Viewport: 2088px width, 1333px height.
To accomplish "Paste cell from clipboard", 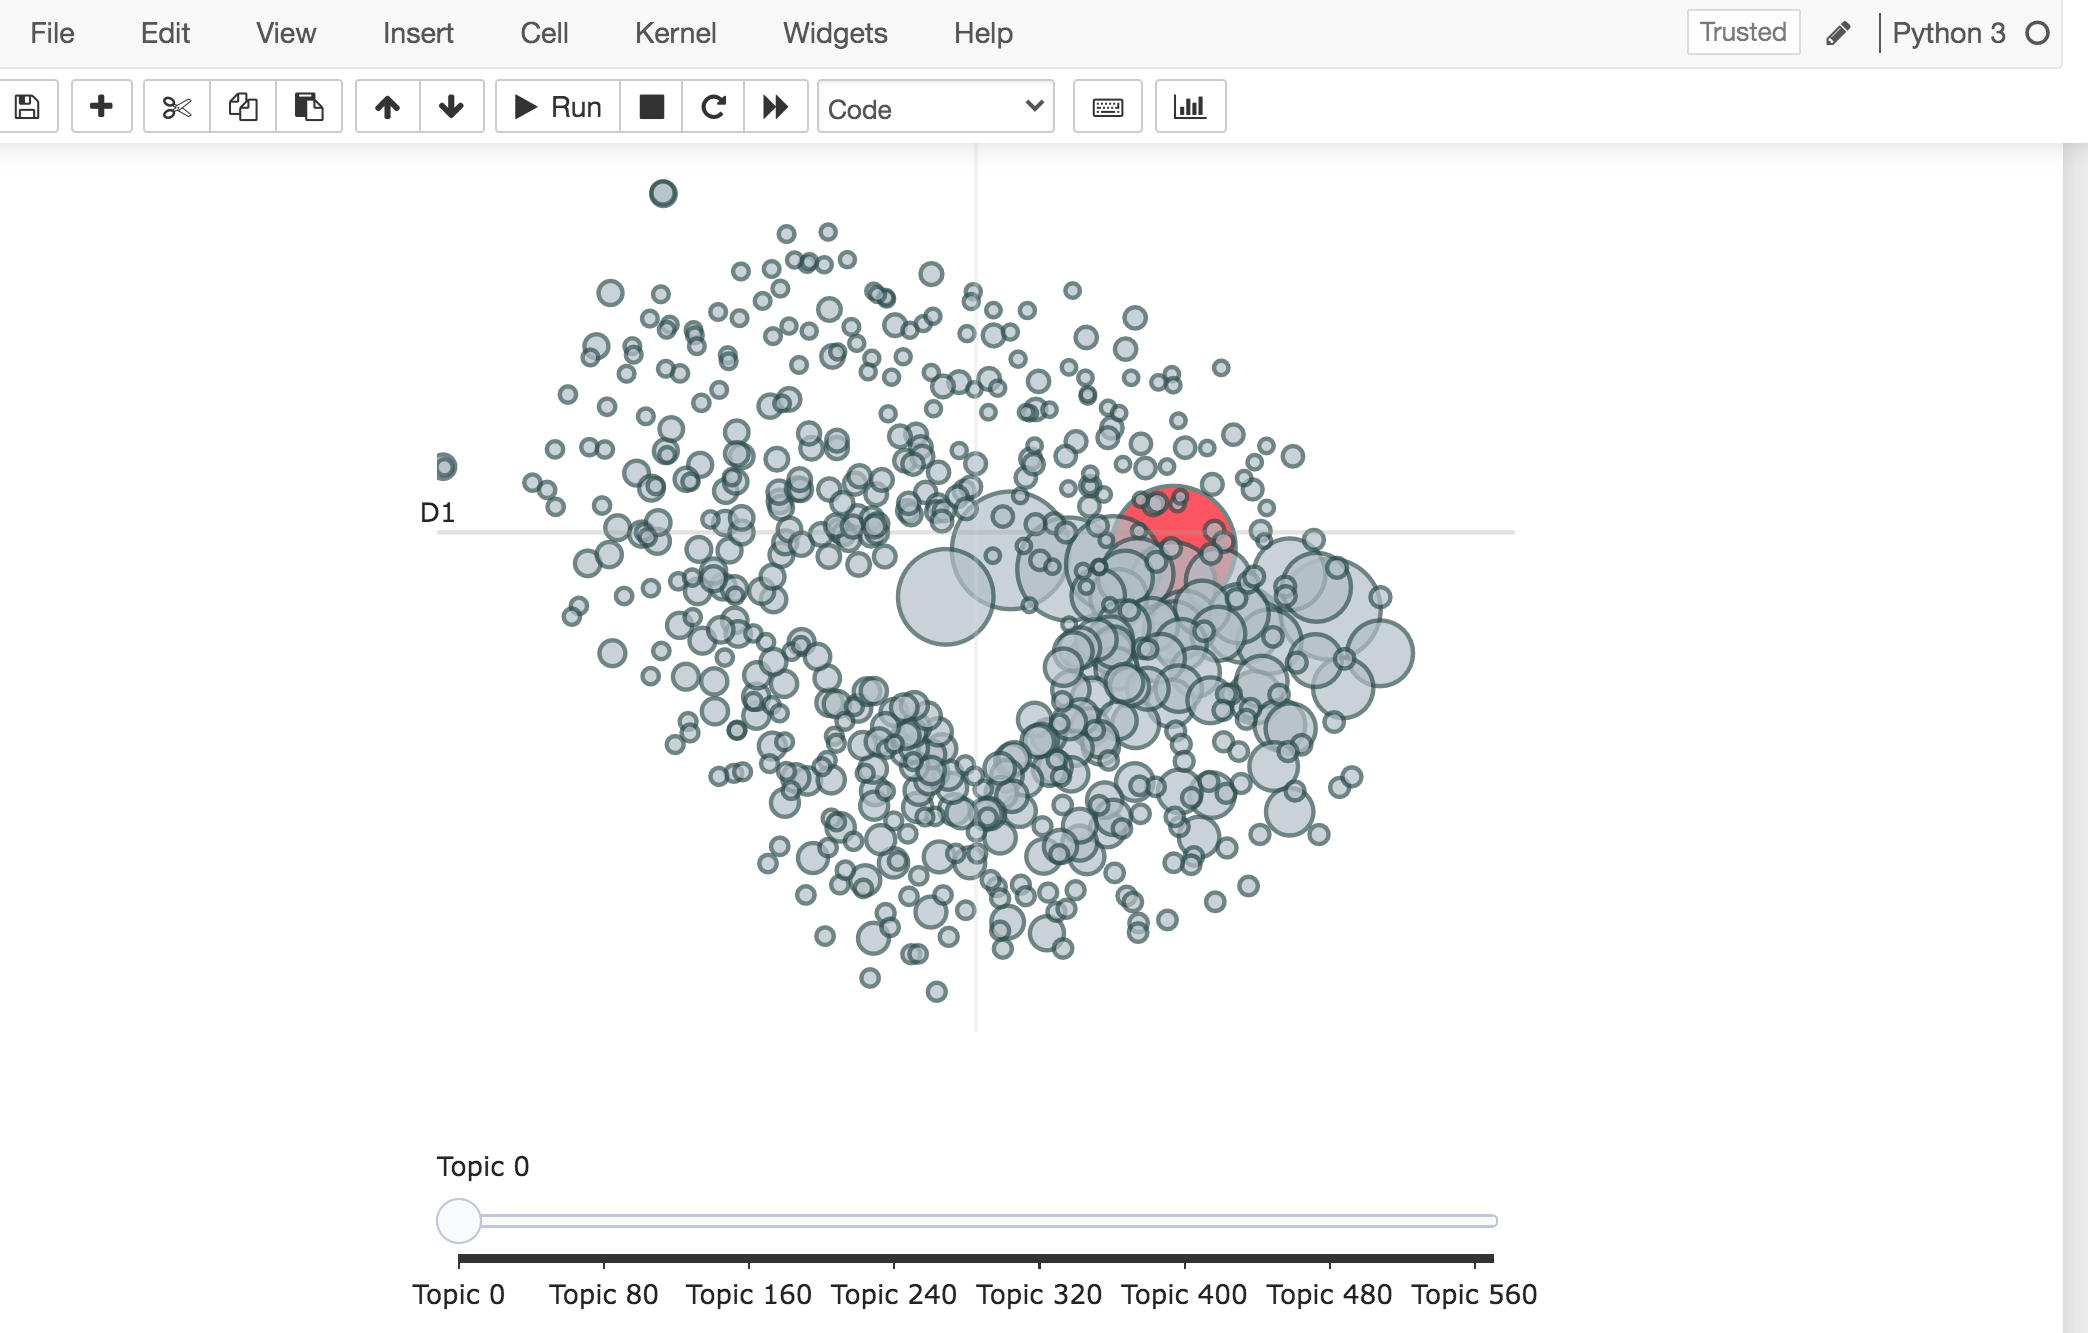I will pyautogui.click(x=307, y=106).
